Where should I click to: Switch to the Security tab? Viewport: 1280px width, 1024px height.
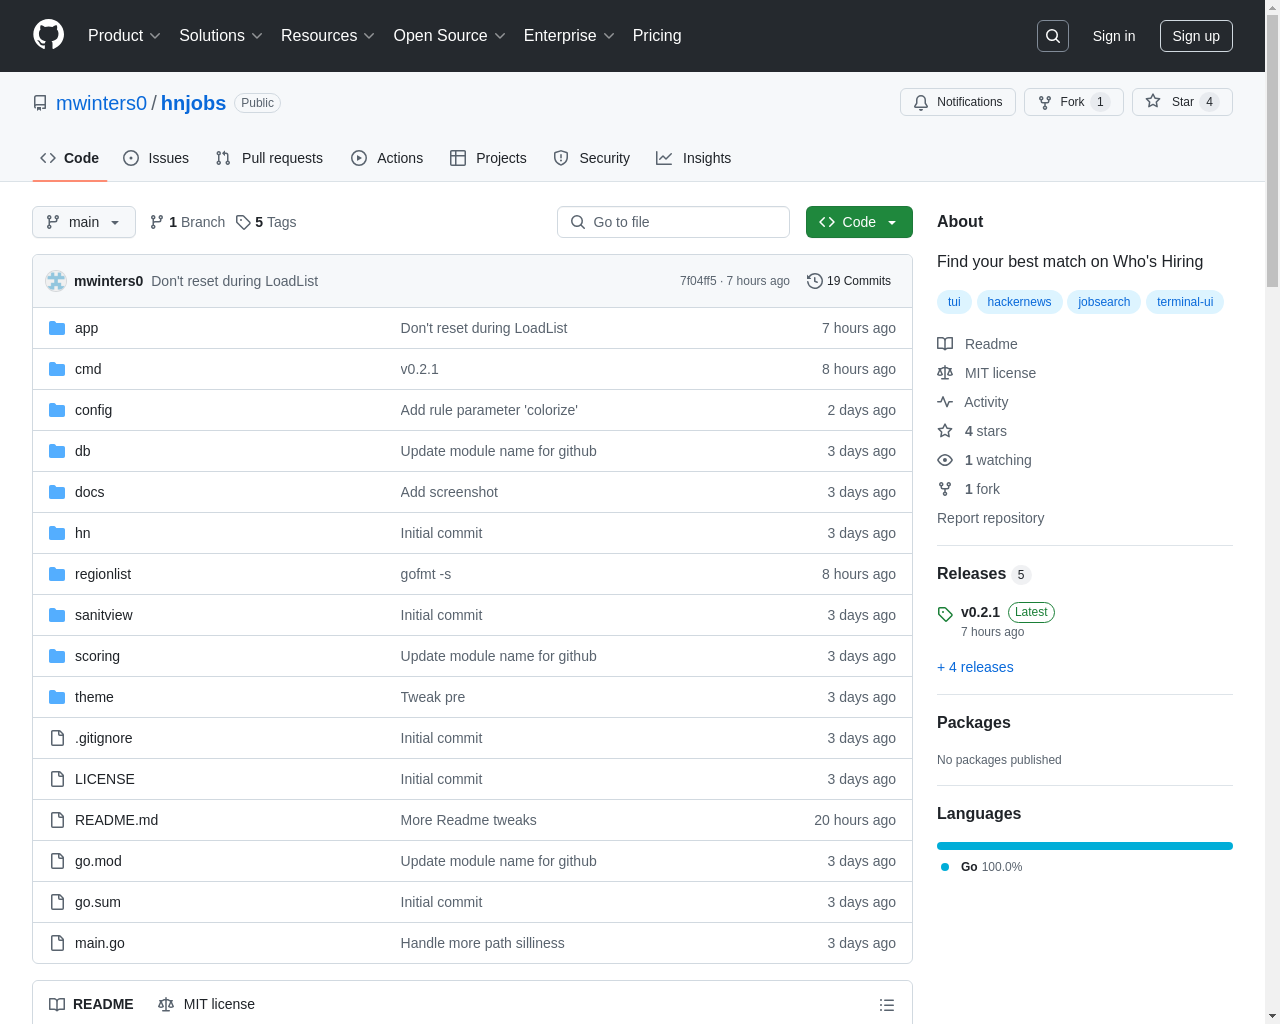click(x=592, y=158)
